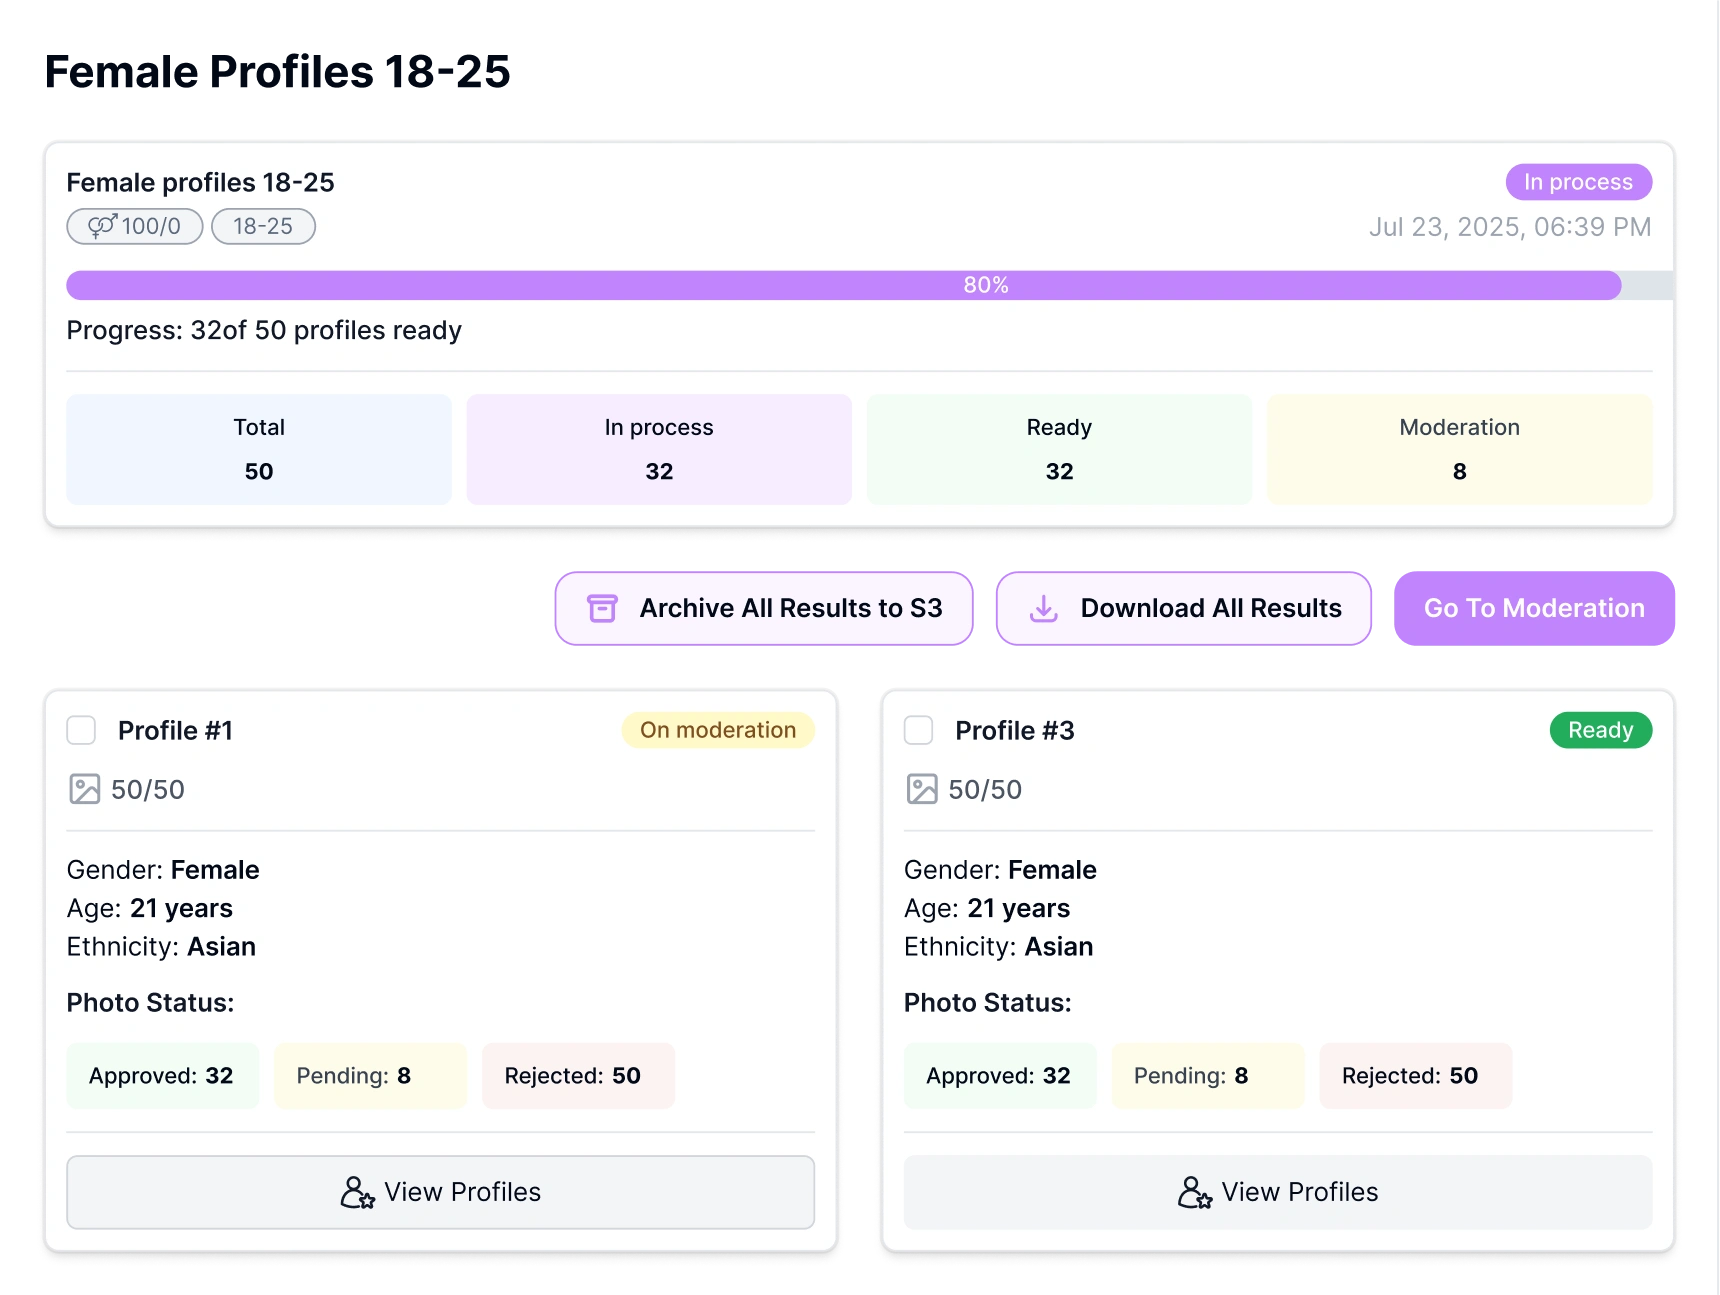The height and width of the screenshot is (1295, 1720).
Task: Click the 18-25 age range badge
Action: click(x=262, y=226)
